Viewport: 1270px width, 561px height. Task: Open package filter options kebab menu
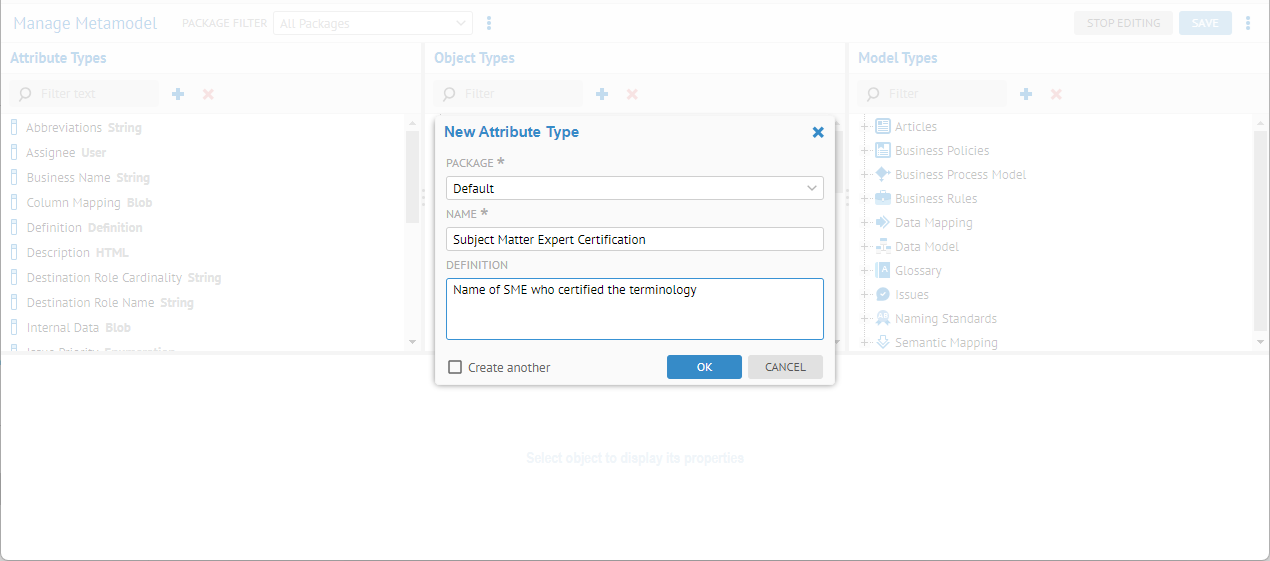pyautogui.click(x=489, y=23)
